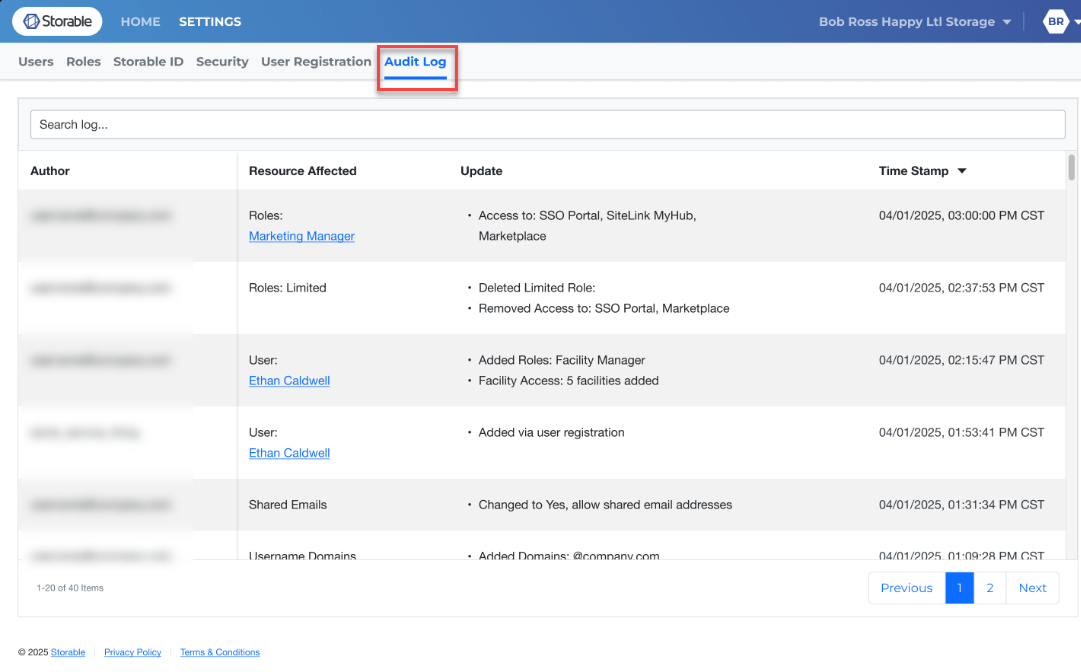Select the Audit Log tab

point(415,61)
